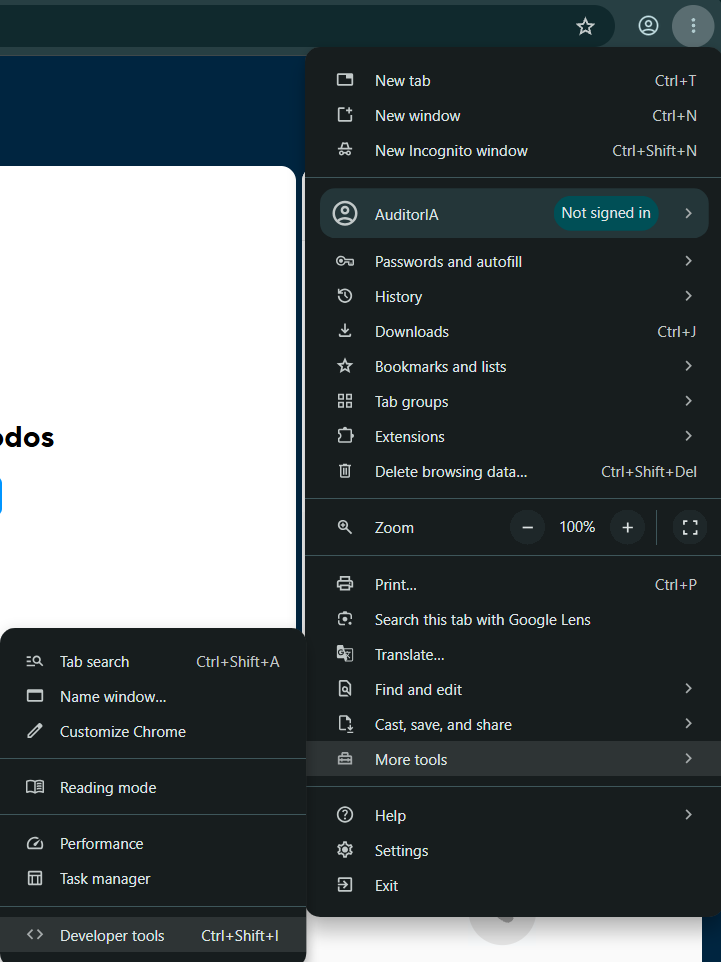Viewport: 721px width, 962px height.
Task: Expand Find and edit submenu chevron
Action: tap(688, 689)
